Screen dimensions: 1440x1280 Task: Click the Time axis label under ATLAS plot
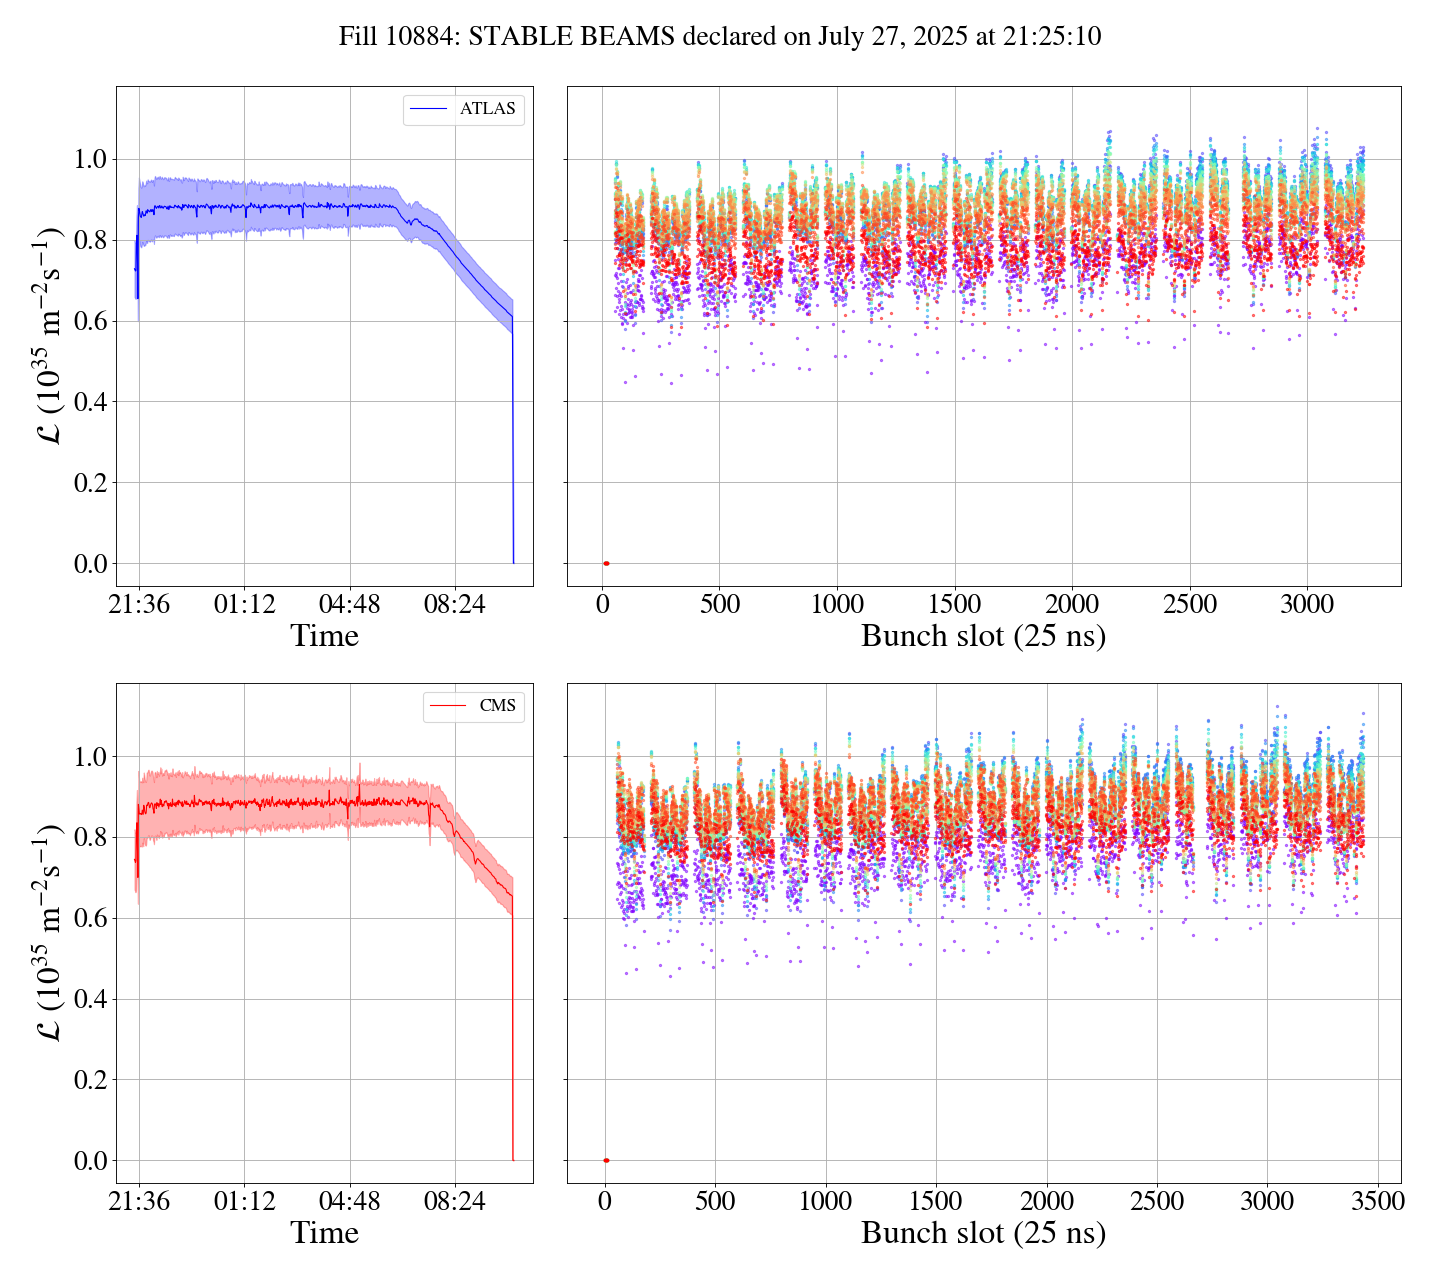click(324, 636)
